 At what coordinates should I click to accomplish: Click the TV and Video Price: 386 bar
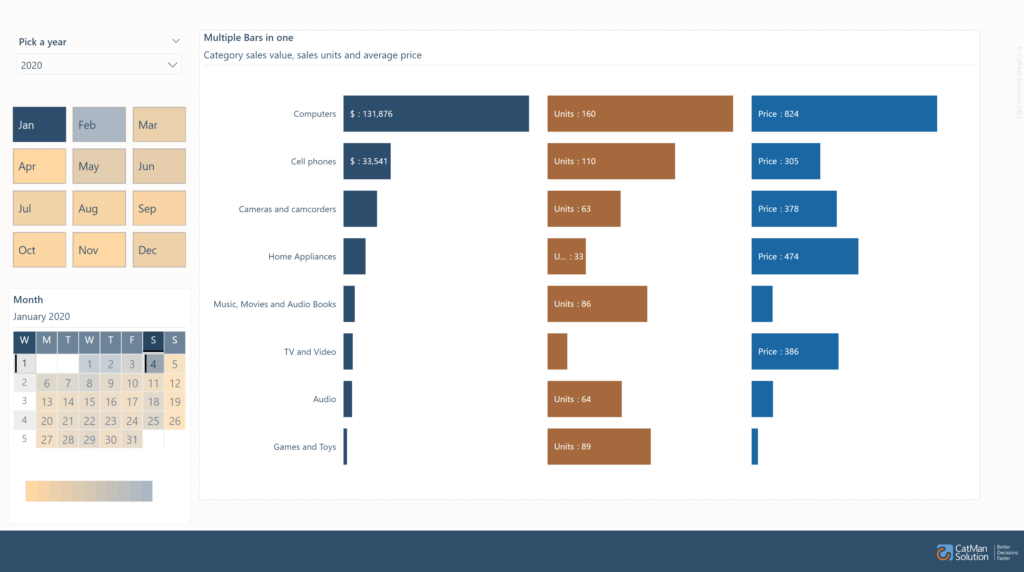click(x=795, y=352)
